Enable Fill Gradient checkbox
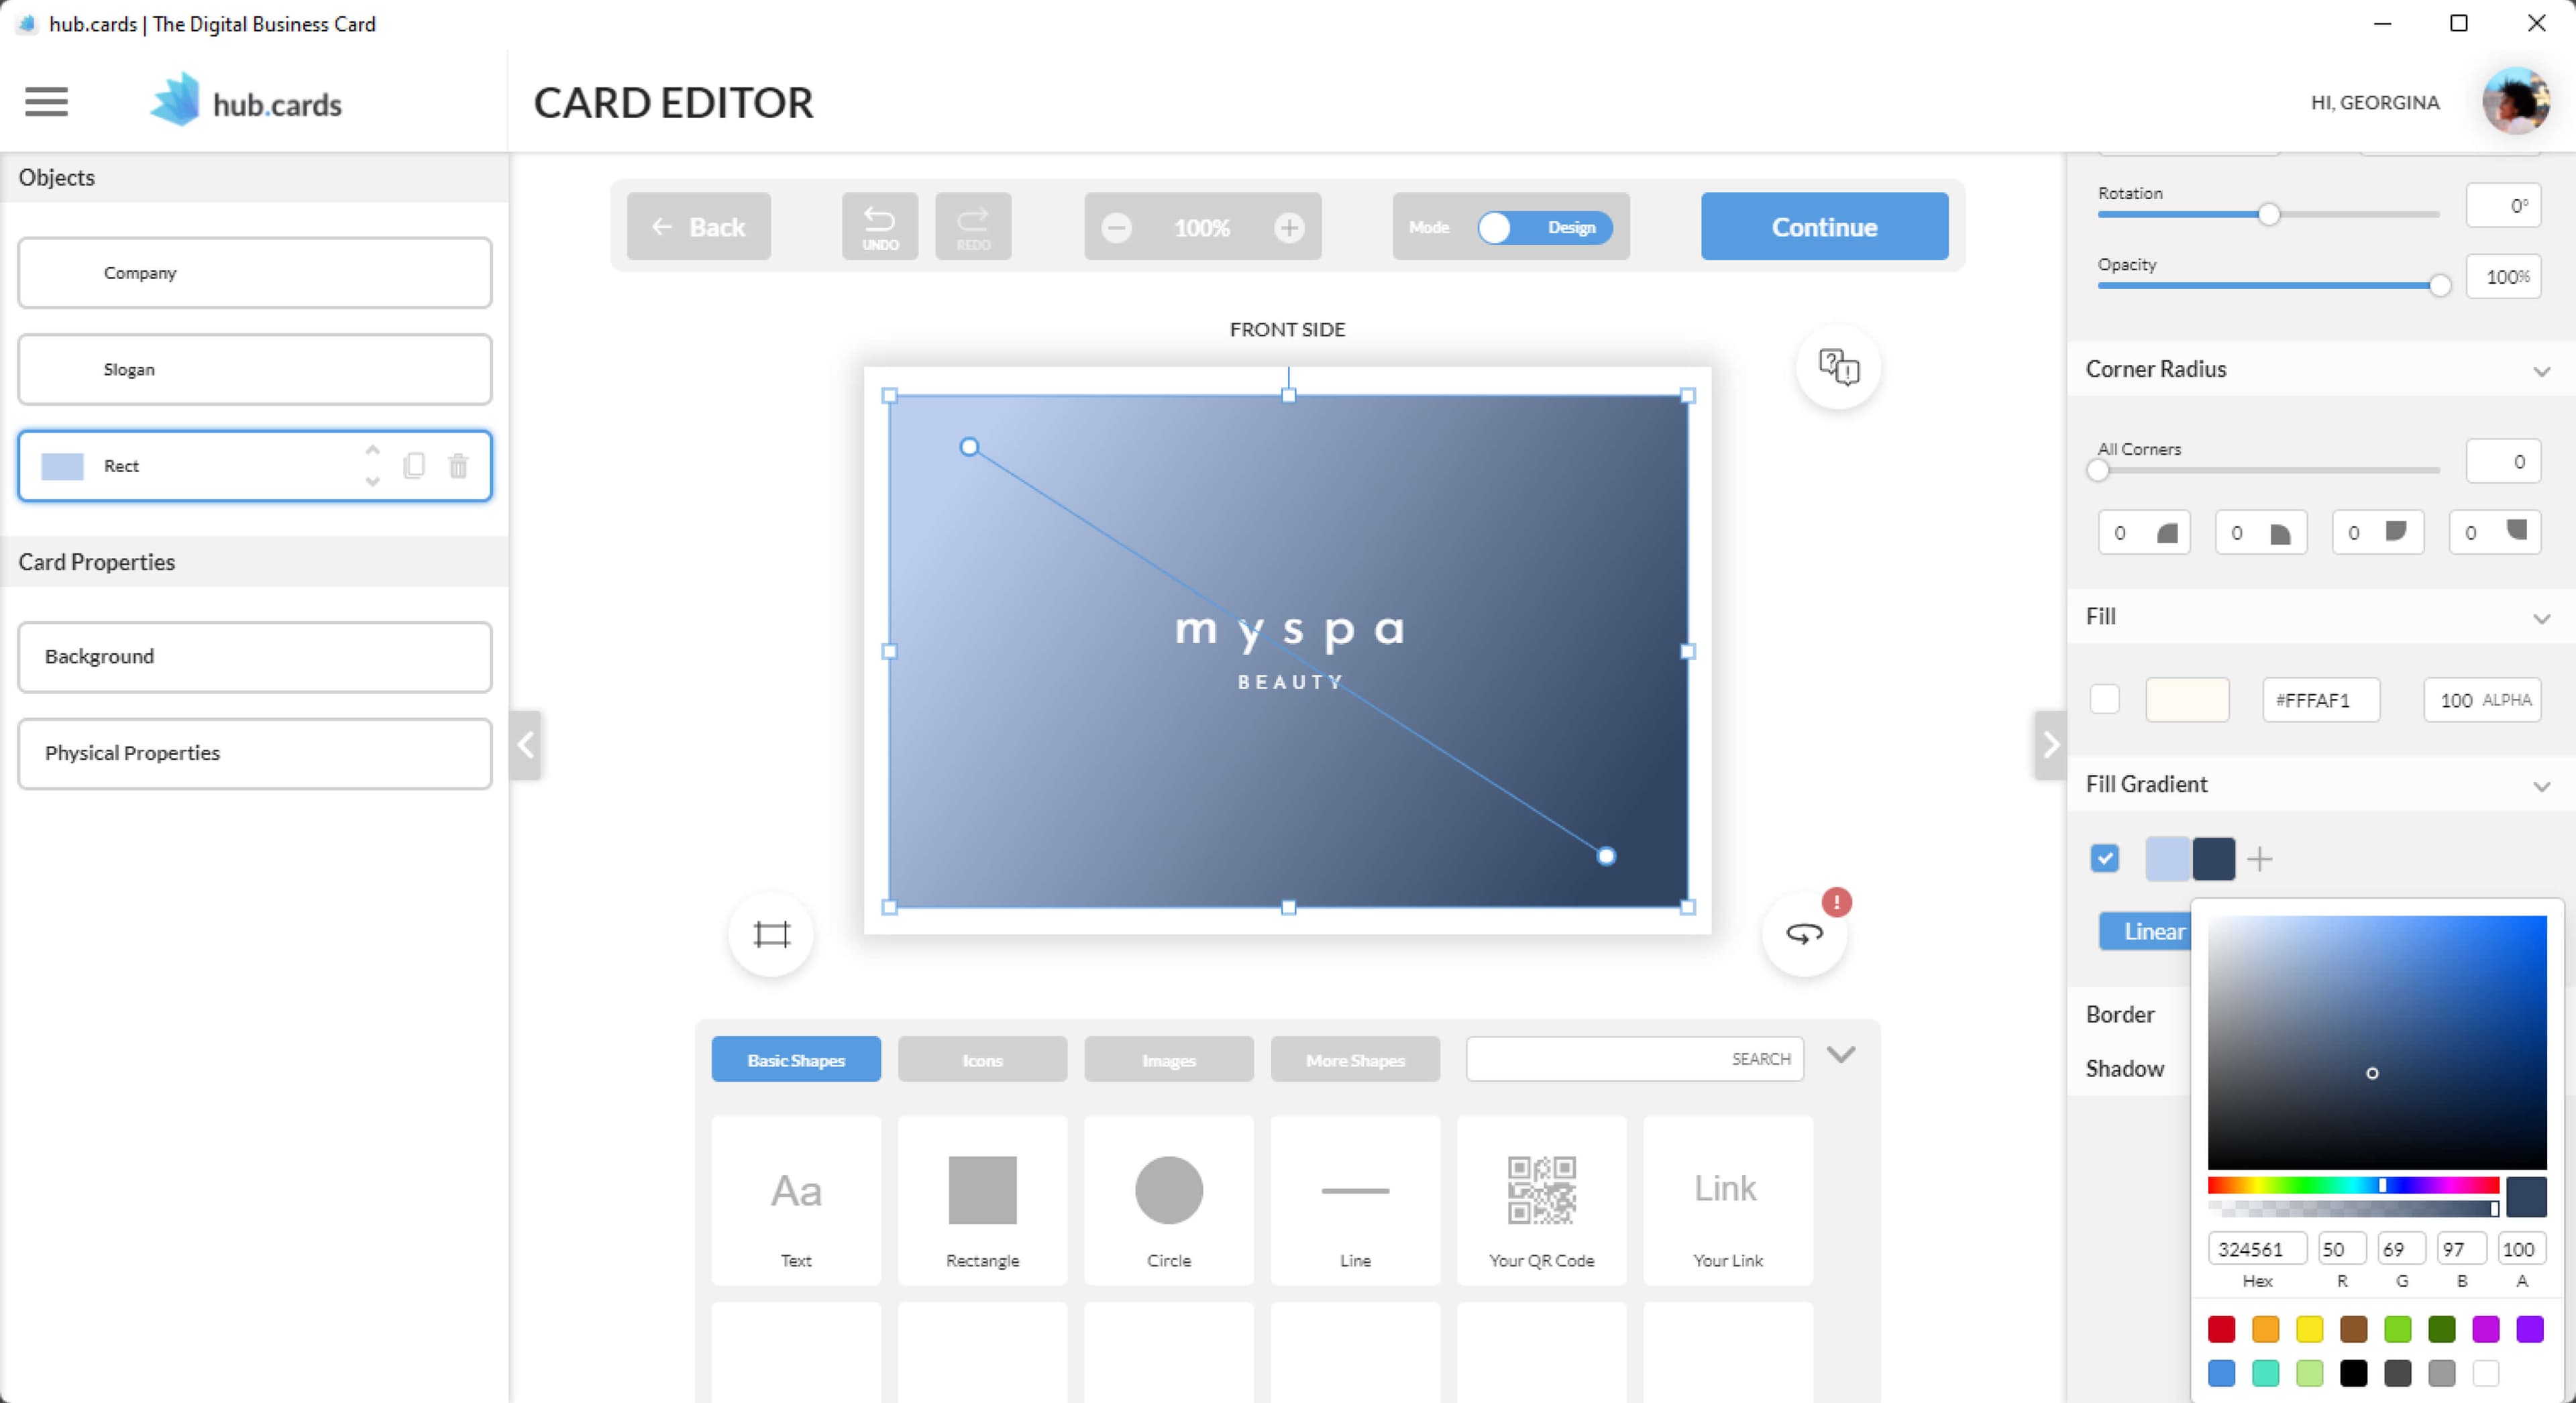The image size is (2576, 1403). (x=2106, y=858)
